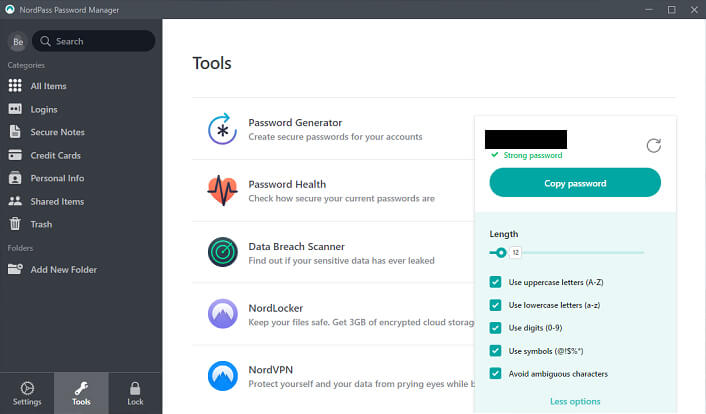706x414 pixels.
Task: Click the Password Health heart icon
Action: coord(222,191)
